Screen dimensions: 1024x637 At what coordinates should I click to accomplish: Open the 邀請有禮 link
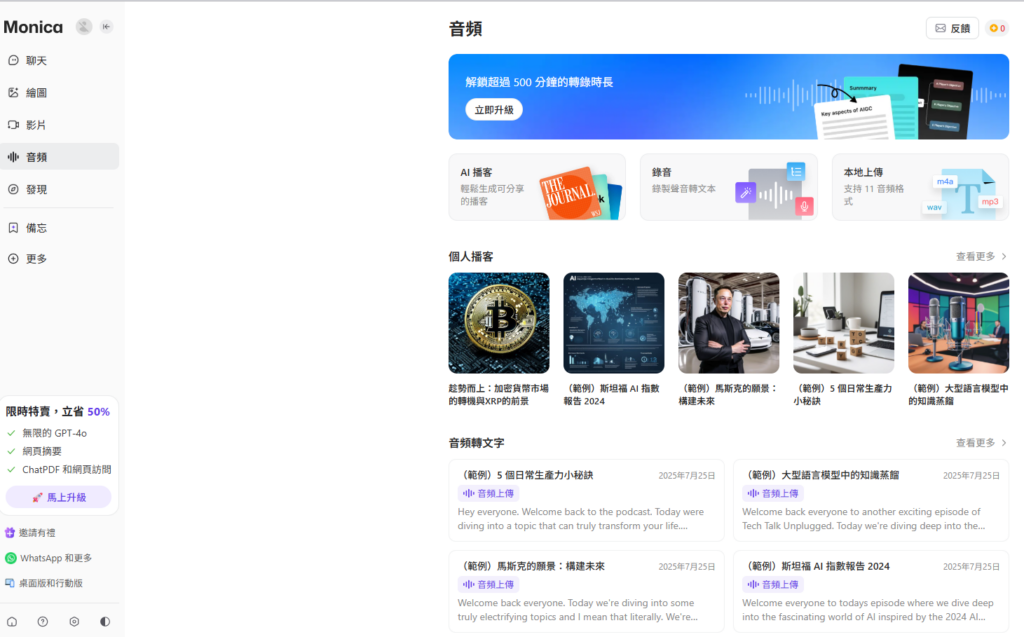pos(30,532)
